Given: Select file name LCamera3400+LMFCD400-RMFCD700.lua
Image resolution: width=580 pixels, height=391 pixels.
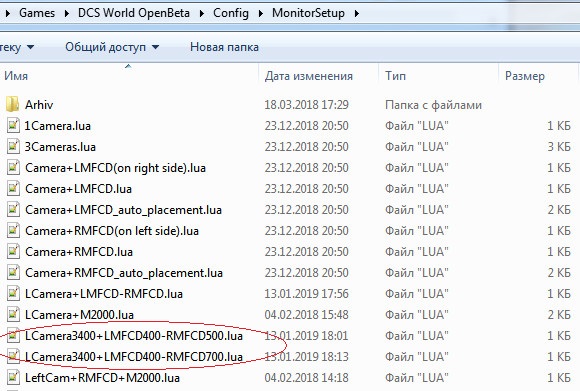Looking at the screenshot, I should [134, 357].
